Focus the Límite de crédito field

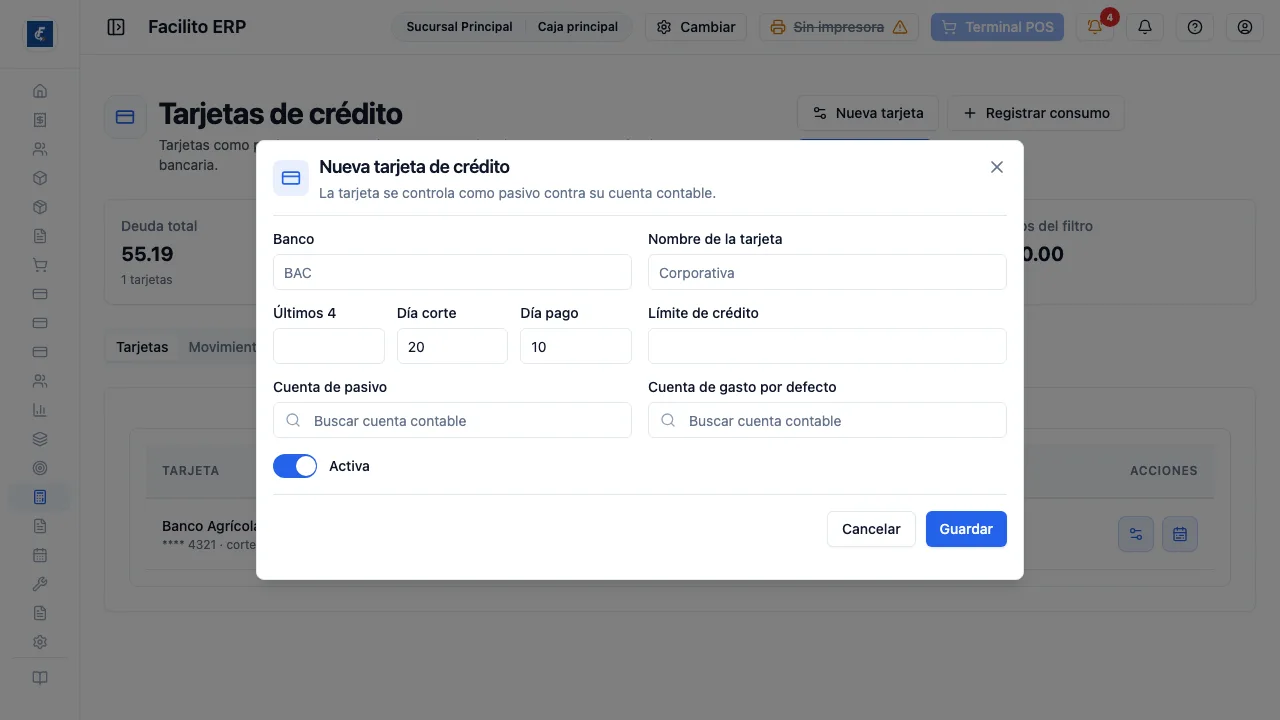[x=827, y=347]
